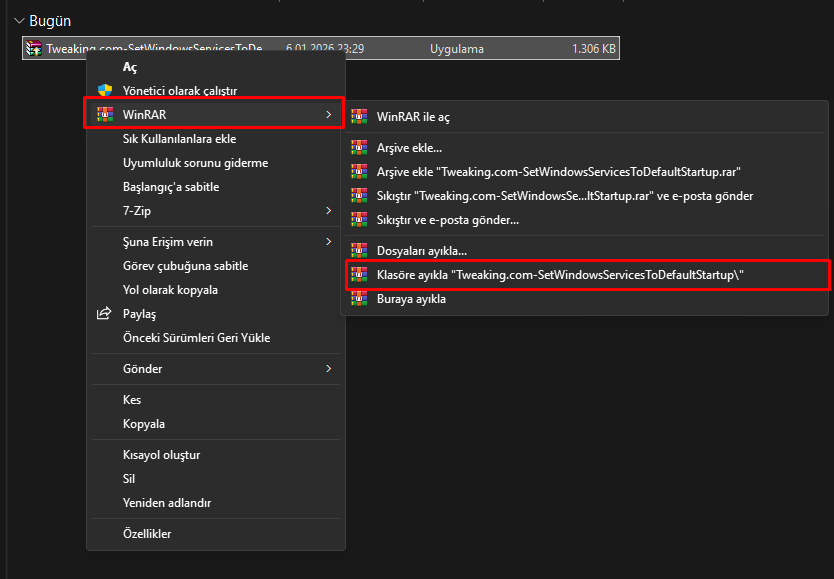Viewport: 834px width, 579px height.
Task: Click the date cell '6.01.2026 23:29'
Action: tap(325, 49)
